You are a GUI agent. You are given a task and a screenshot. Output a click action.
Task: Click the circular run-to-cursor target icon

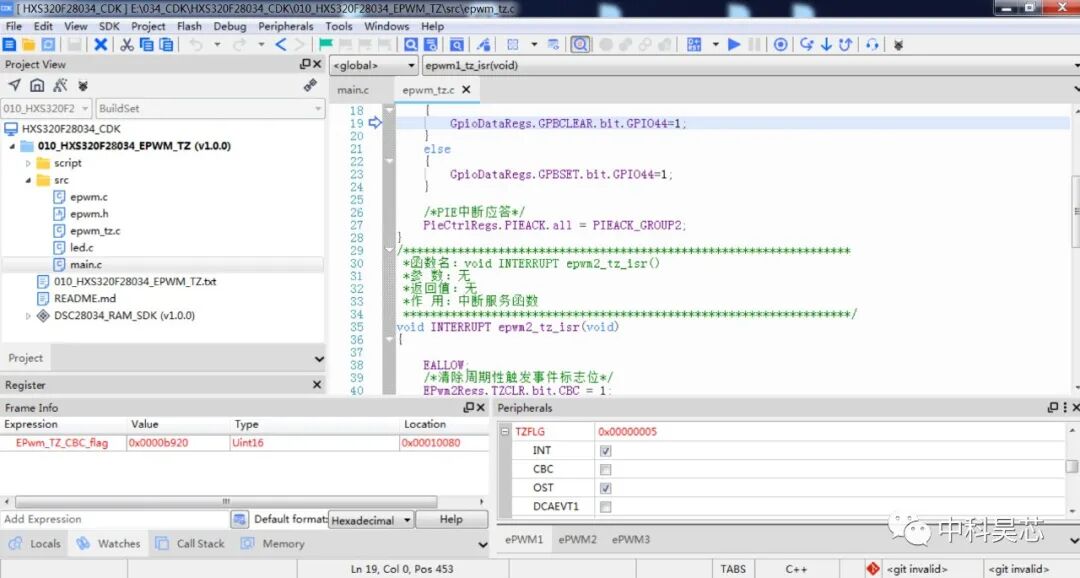point(780,45)
